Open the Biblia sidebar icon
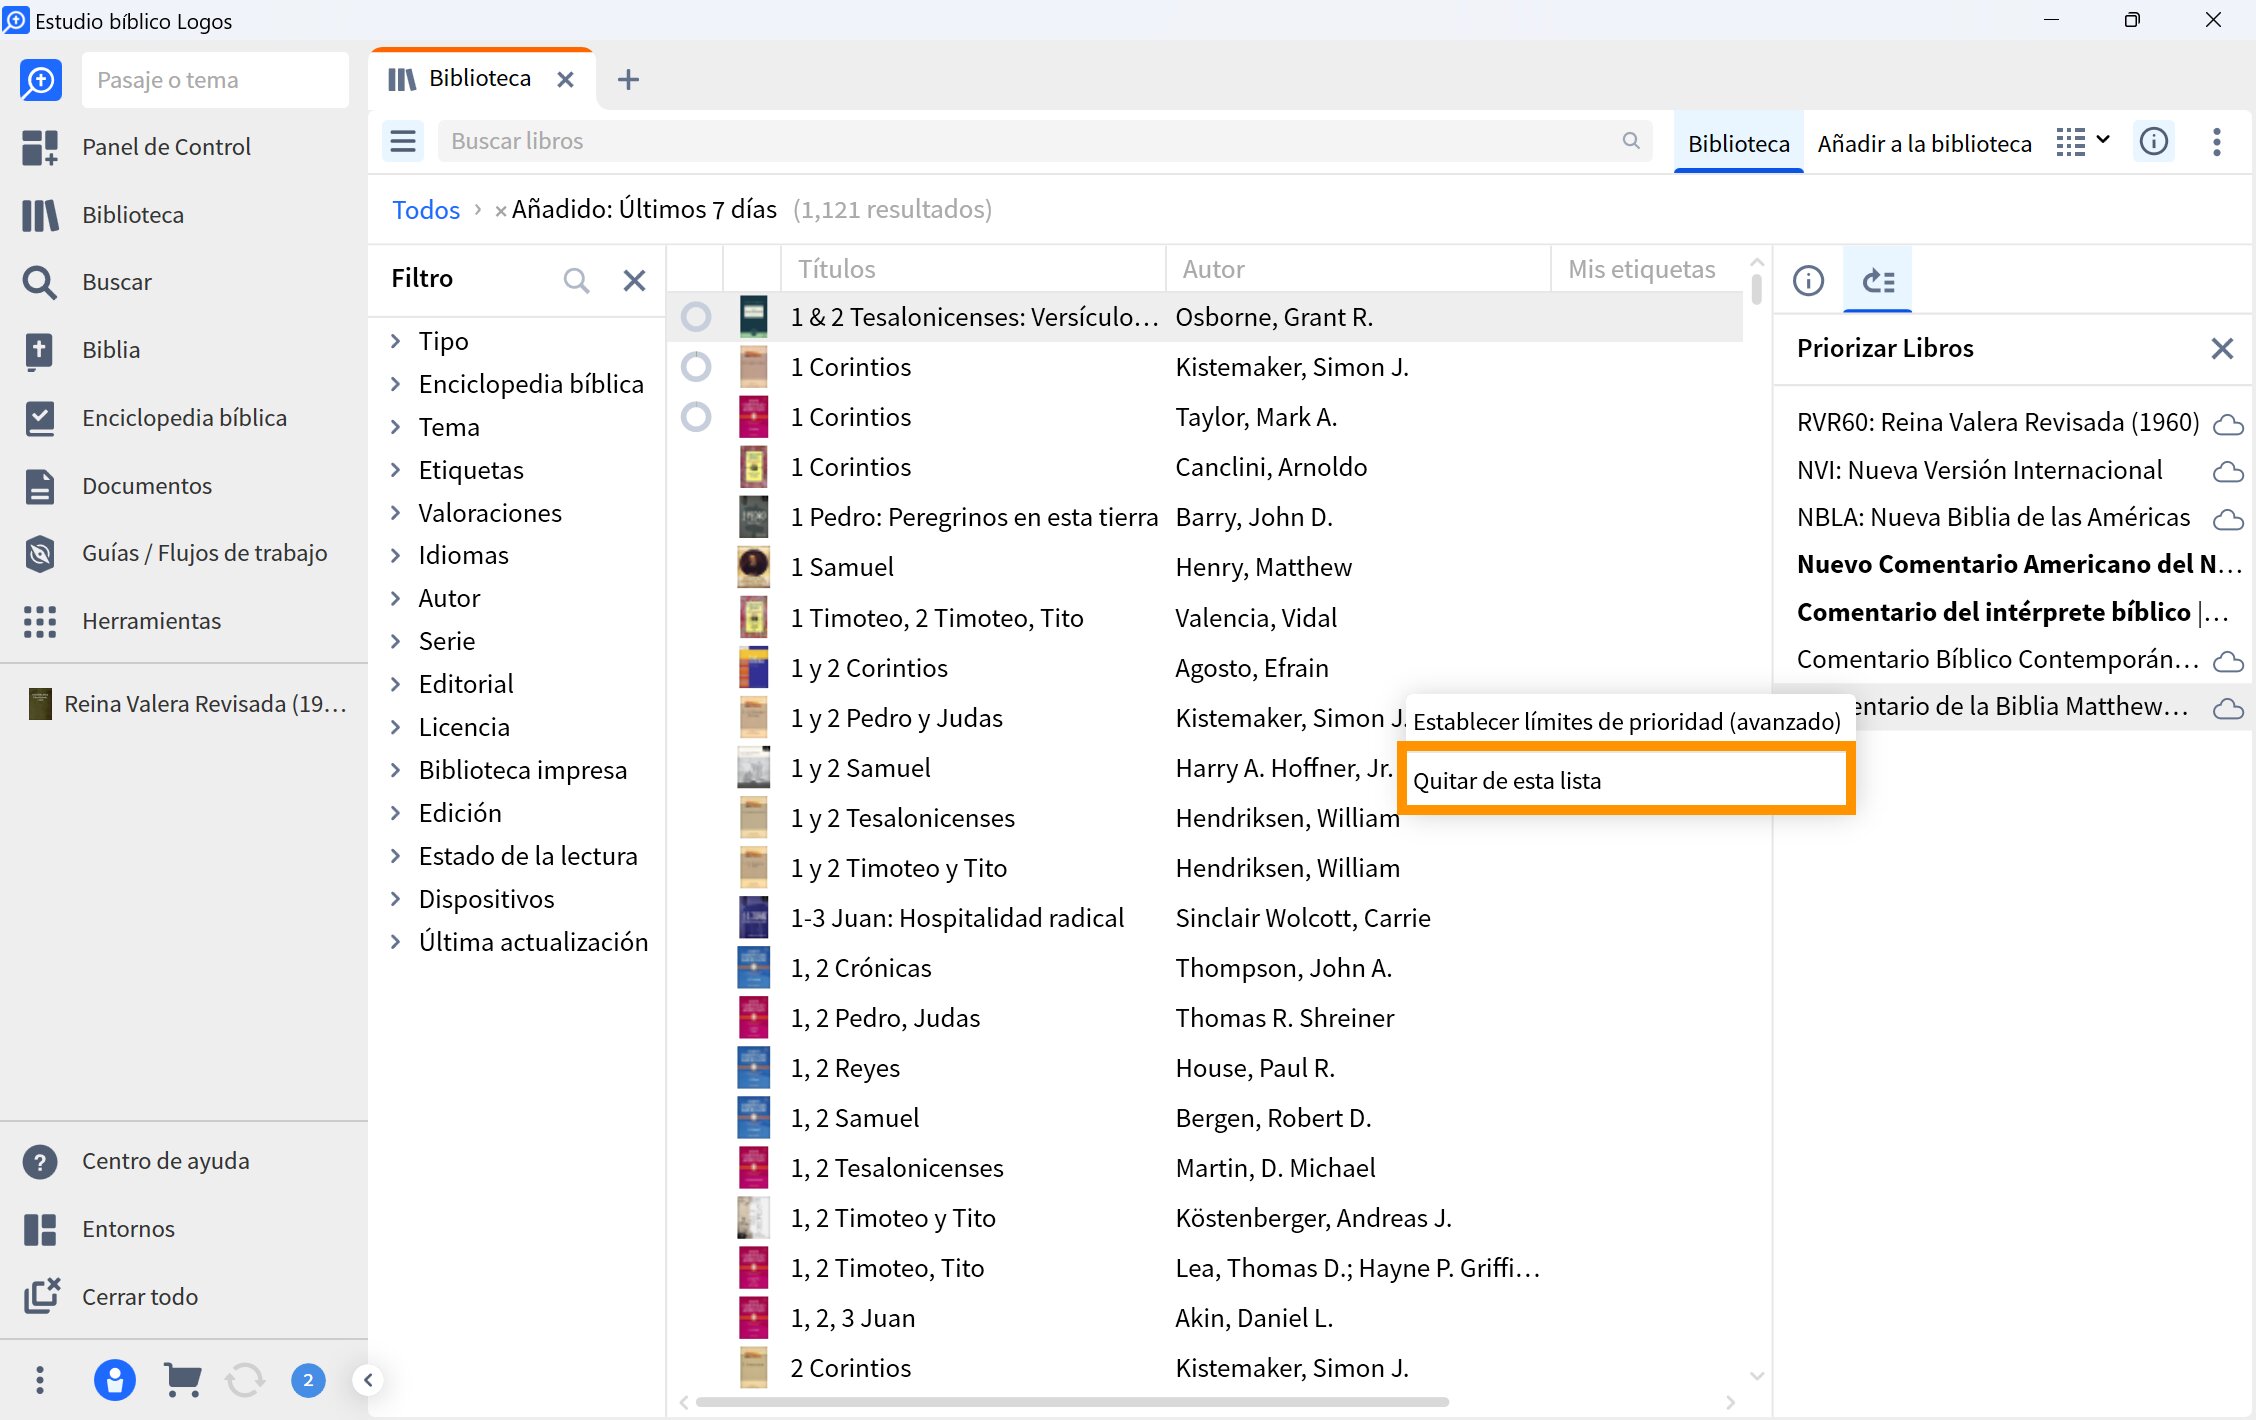This screenshot has height=1420, width=2256. tap(40, 350)
